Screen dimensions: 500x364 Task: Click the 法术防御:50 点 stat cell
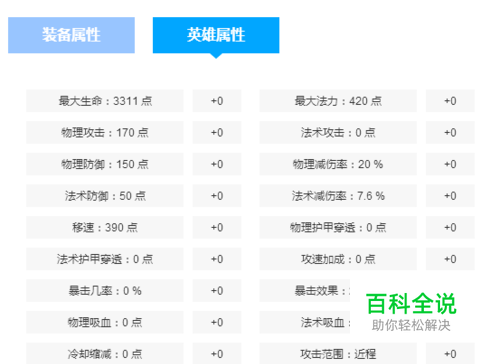105,196
